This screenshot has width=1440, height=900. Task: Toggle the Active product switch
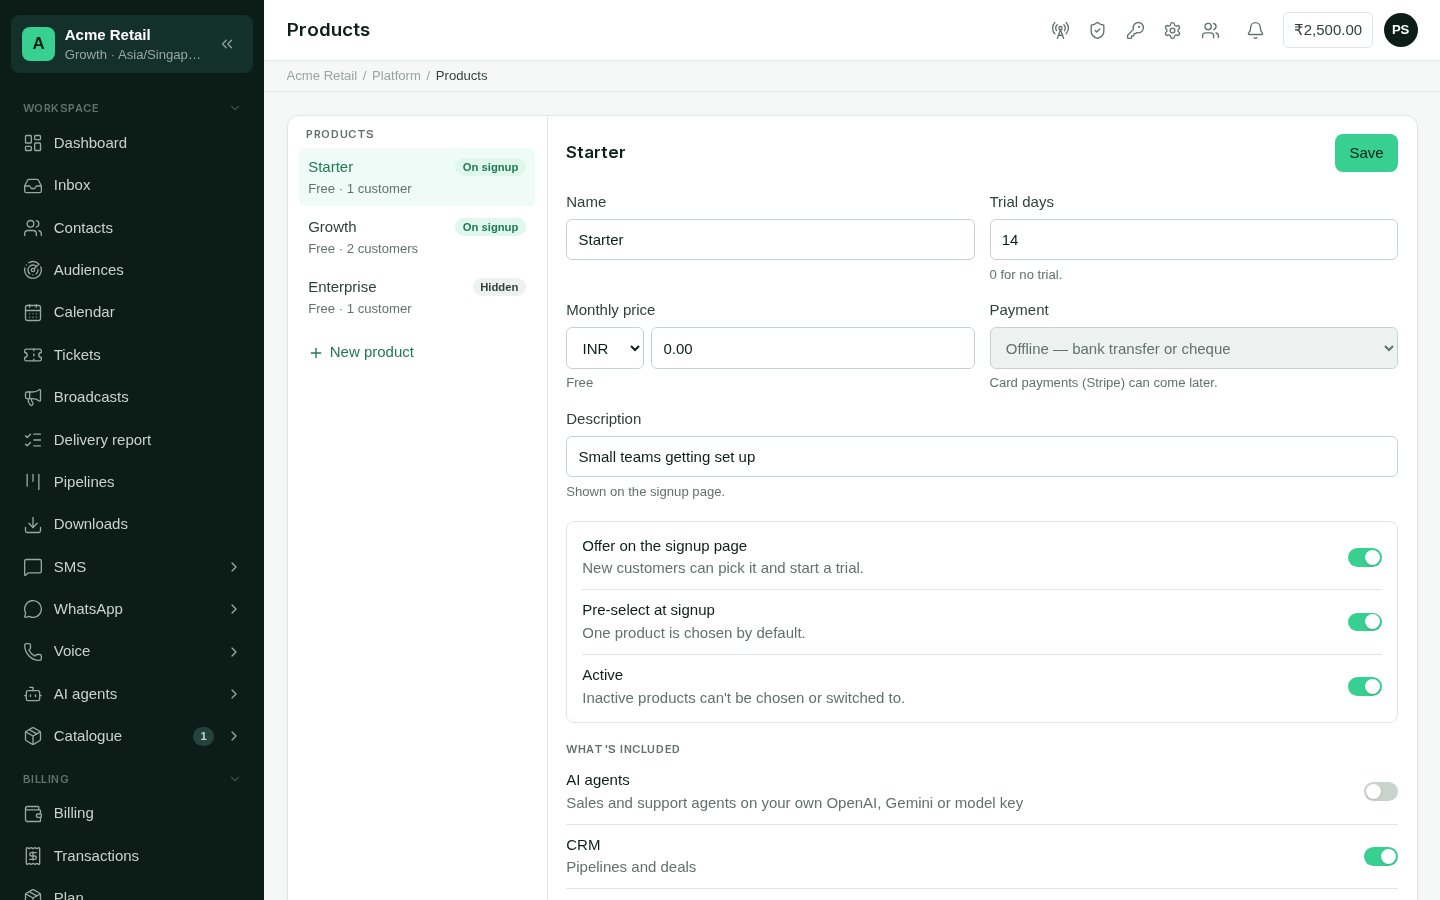[x=1365, y=686]
